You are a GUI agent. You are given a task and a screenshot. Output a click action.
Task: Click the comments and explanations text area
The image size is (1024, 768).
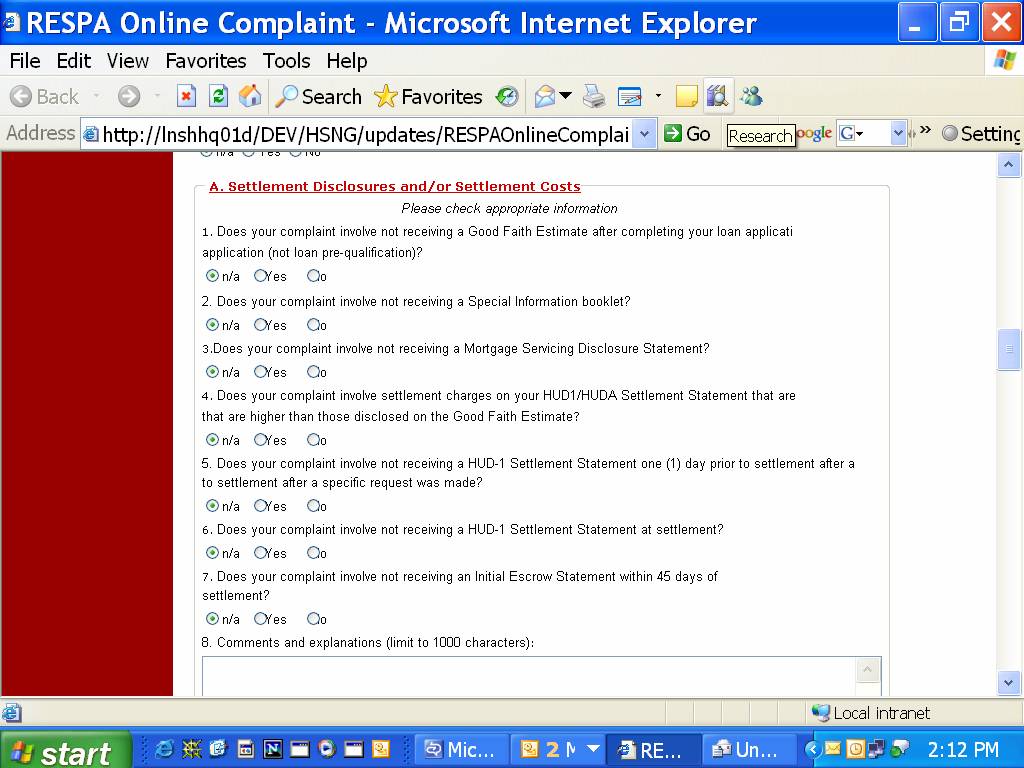529,677
